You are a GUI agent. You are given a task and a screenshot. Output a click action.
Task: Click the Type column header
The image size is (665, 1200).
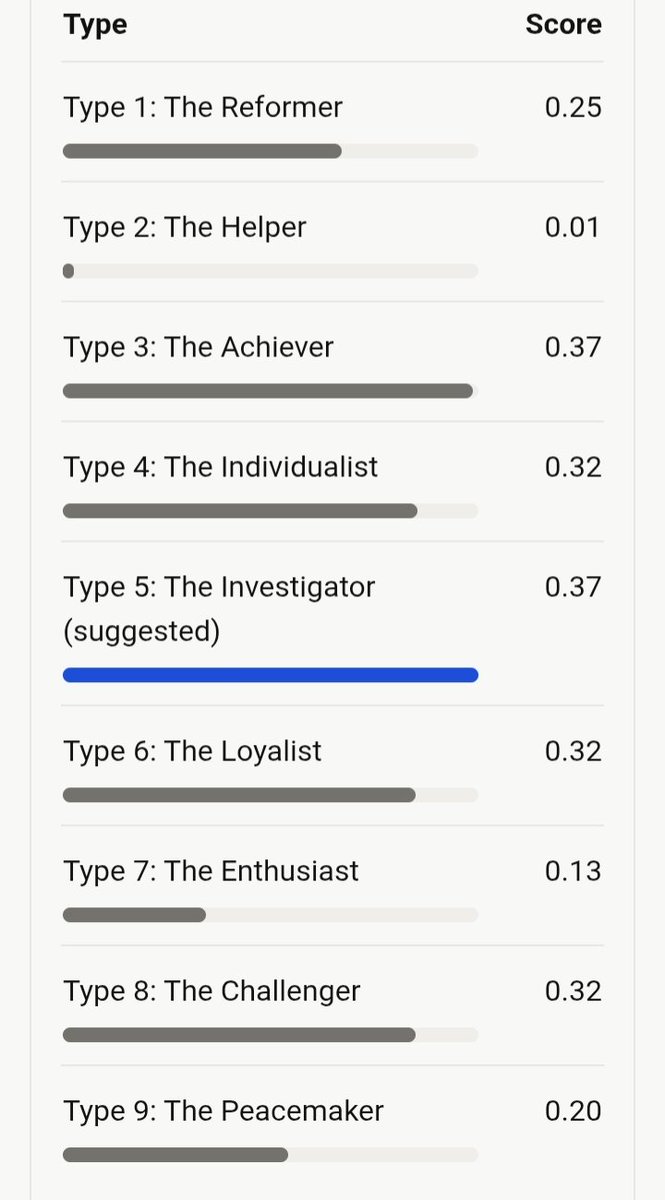tap(95, 25)
